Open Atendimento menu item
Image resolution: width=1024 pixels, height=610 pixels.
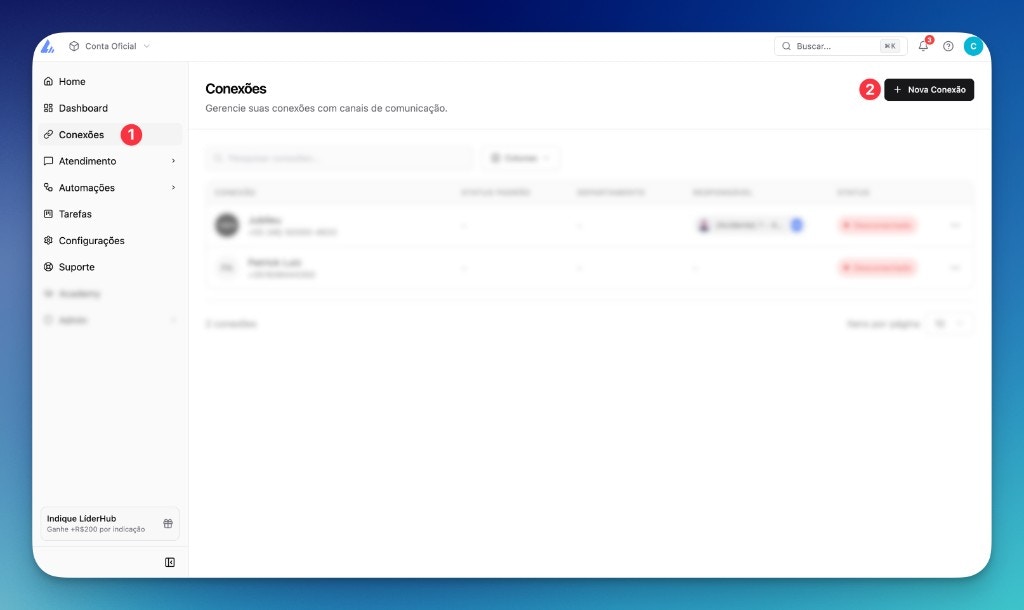pyautogui.click(x=110, y=161)
